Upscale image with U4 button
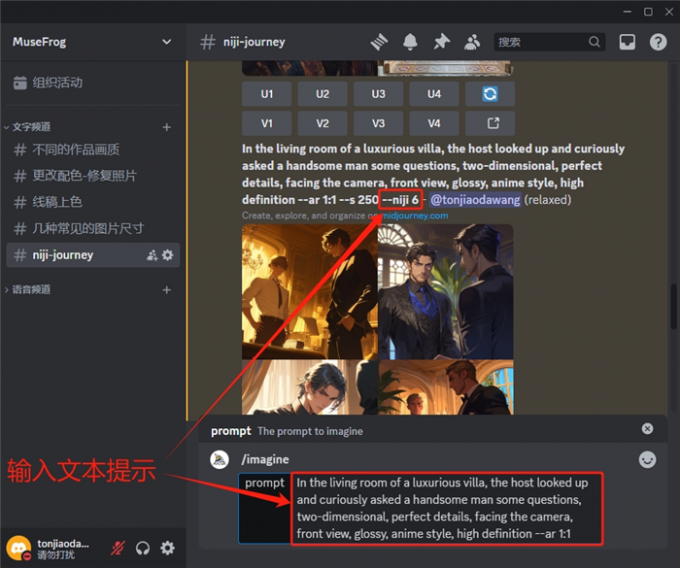This screenshot has height=568, width=680. tap(434, 94)
